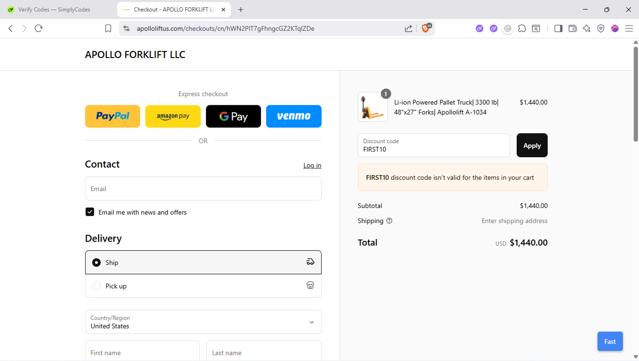639x361 pixels.
Task: Click the purple profile avatar icon
Action: [615, 29]
